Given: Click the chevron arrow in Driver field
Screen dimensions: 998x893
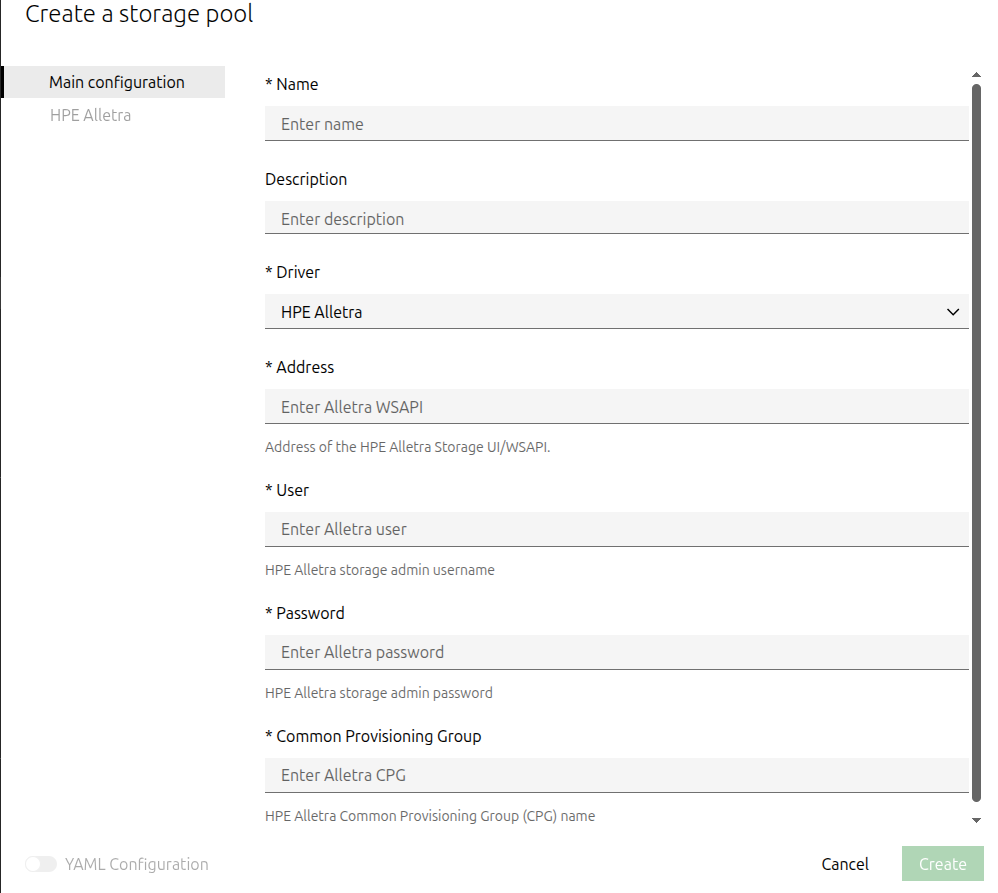Looking at the screenshot, I should click(952, 312).
